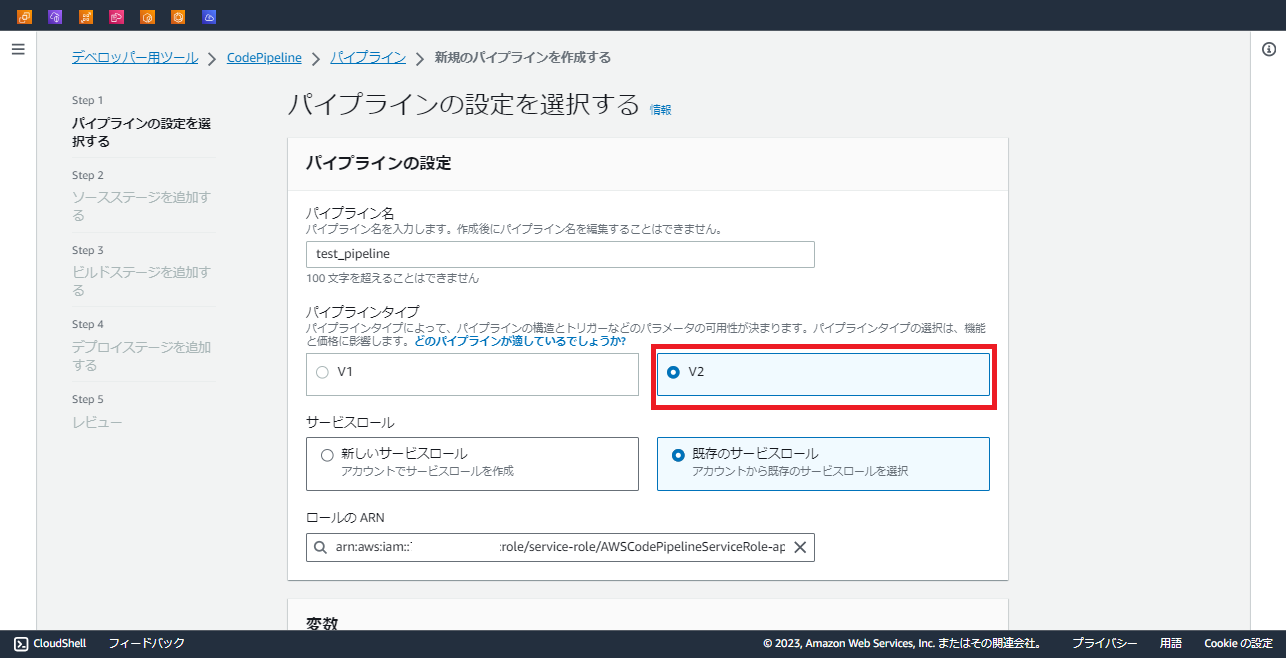Open the orange hexagon service shortcut

pyautogui.click(x=178, y=17)
